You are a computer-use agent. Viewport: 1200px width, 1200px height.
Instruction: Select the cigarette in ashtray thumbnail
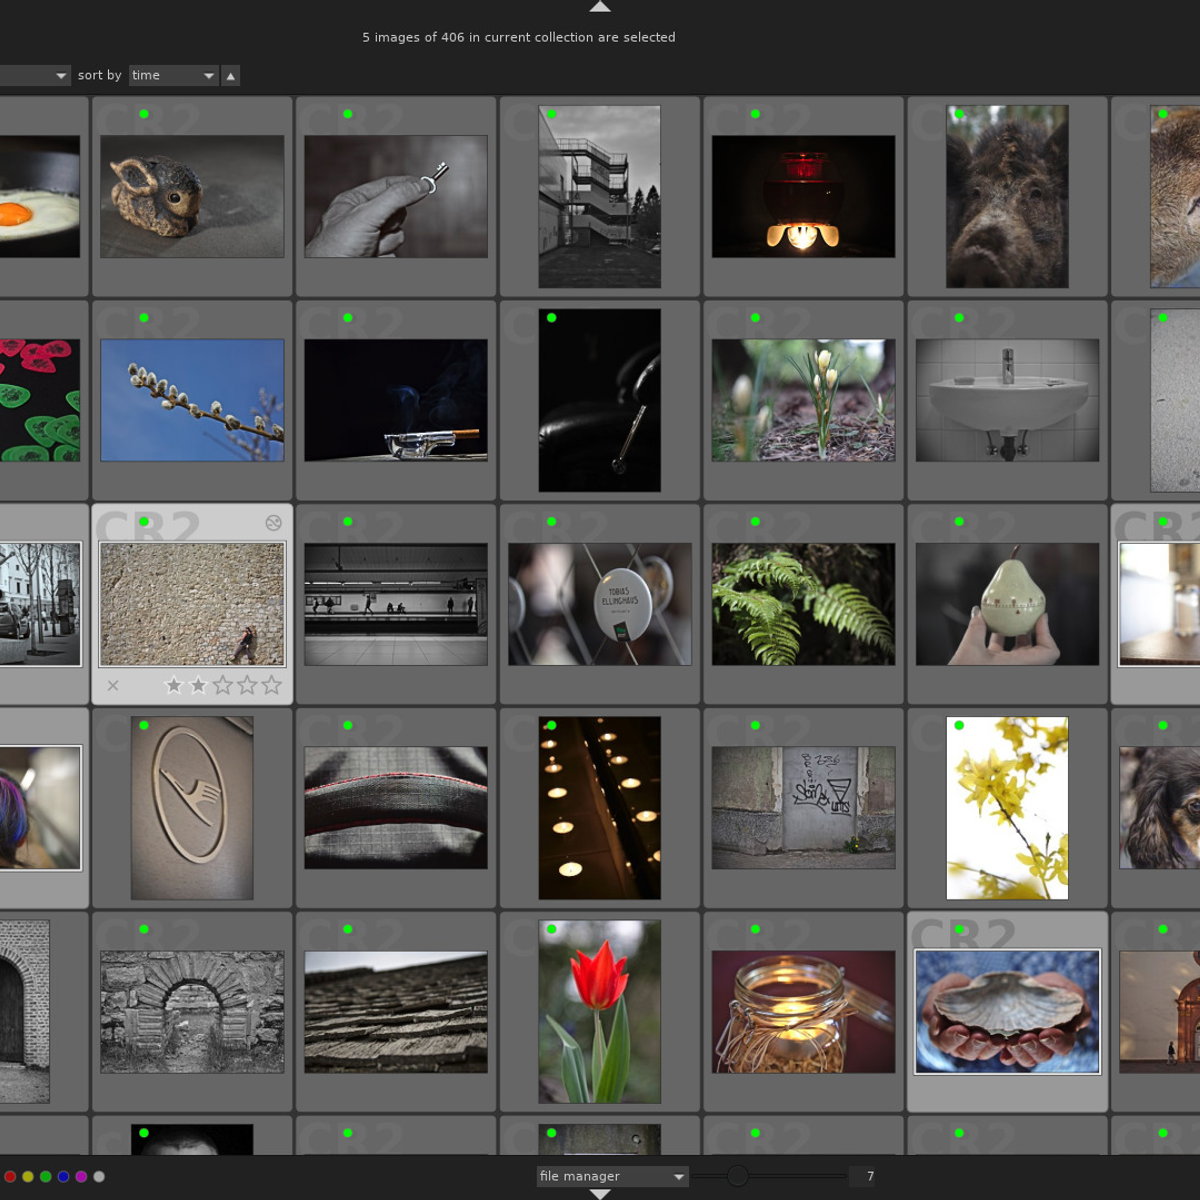[396, 400]
